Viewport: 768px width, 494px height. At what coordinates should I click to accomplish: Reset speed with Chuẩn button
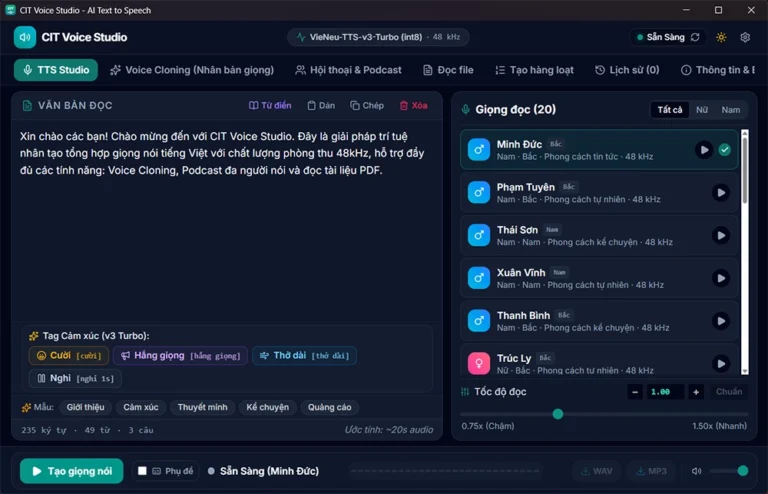pos(729,392)
